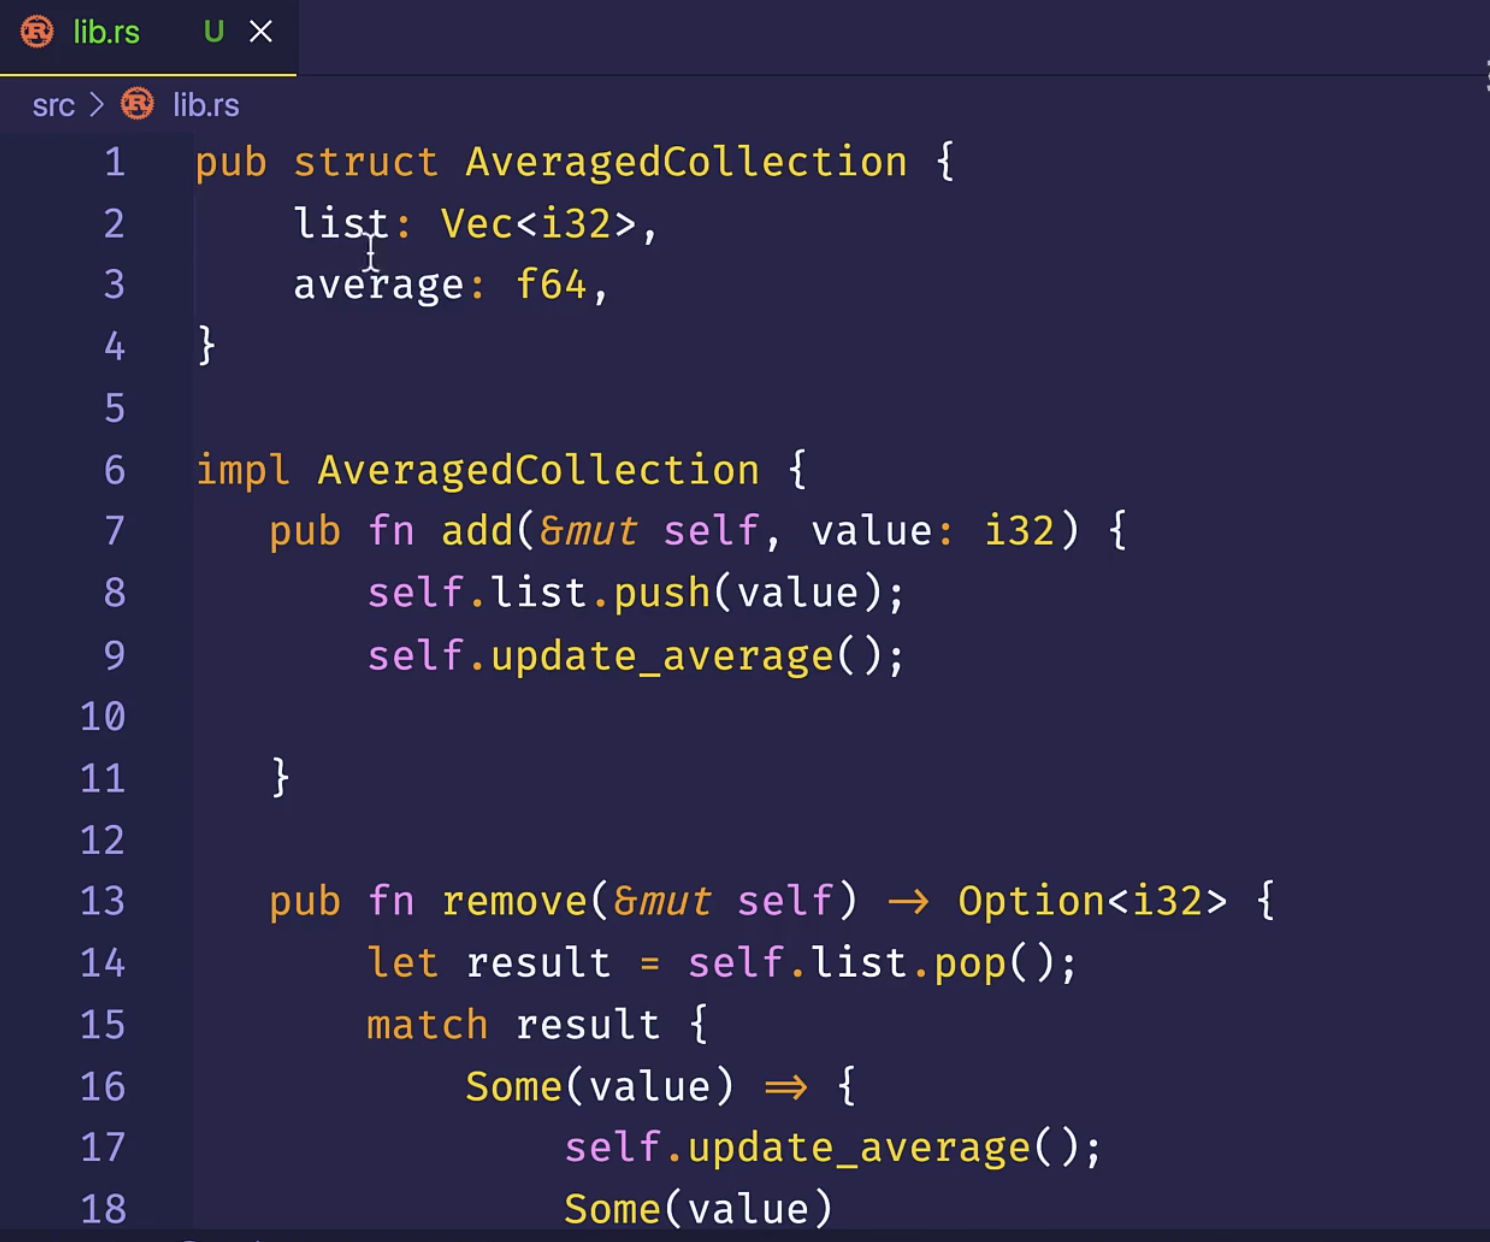Close the lib.rs editor tab
This screenshot has height=1242, width=1490.
(261, 32)
